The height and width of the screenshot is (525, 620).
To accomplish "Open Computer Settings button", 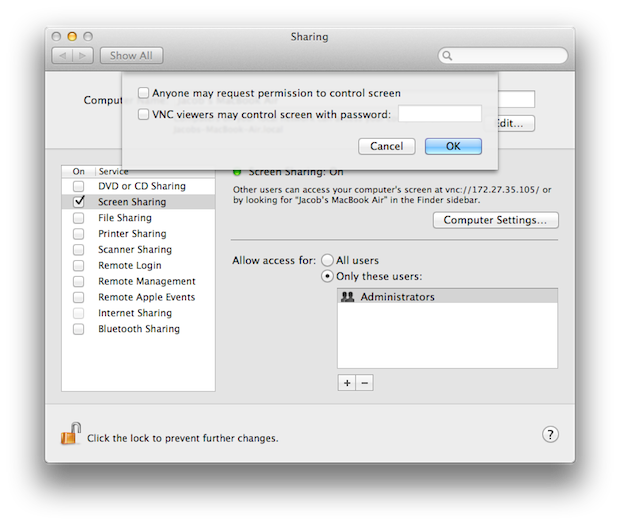I will tap(495, 220).
